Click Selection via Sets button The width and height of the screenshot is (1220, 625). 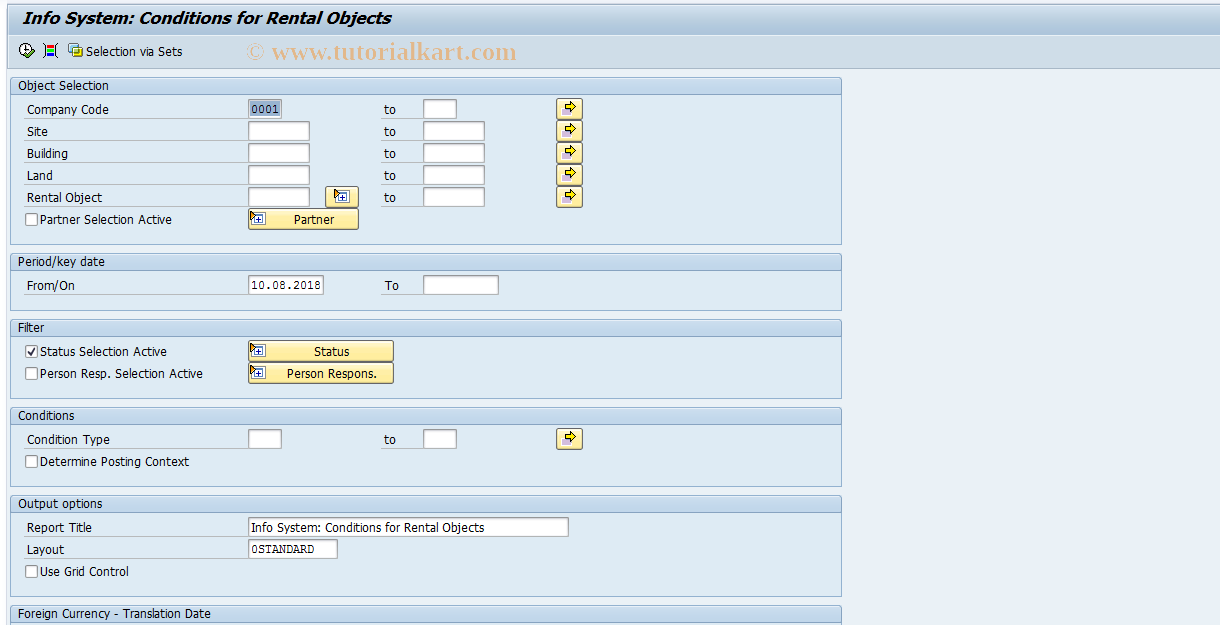coord(125,51)
